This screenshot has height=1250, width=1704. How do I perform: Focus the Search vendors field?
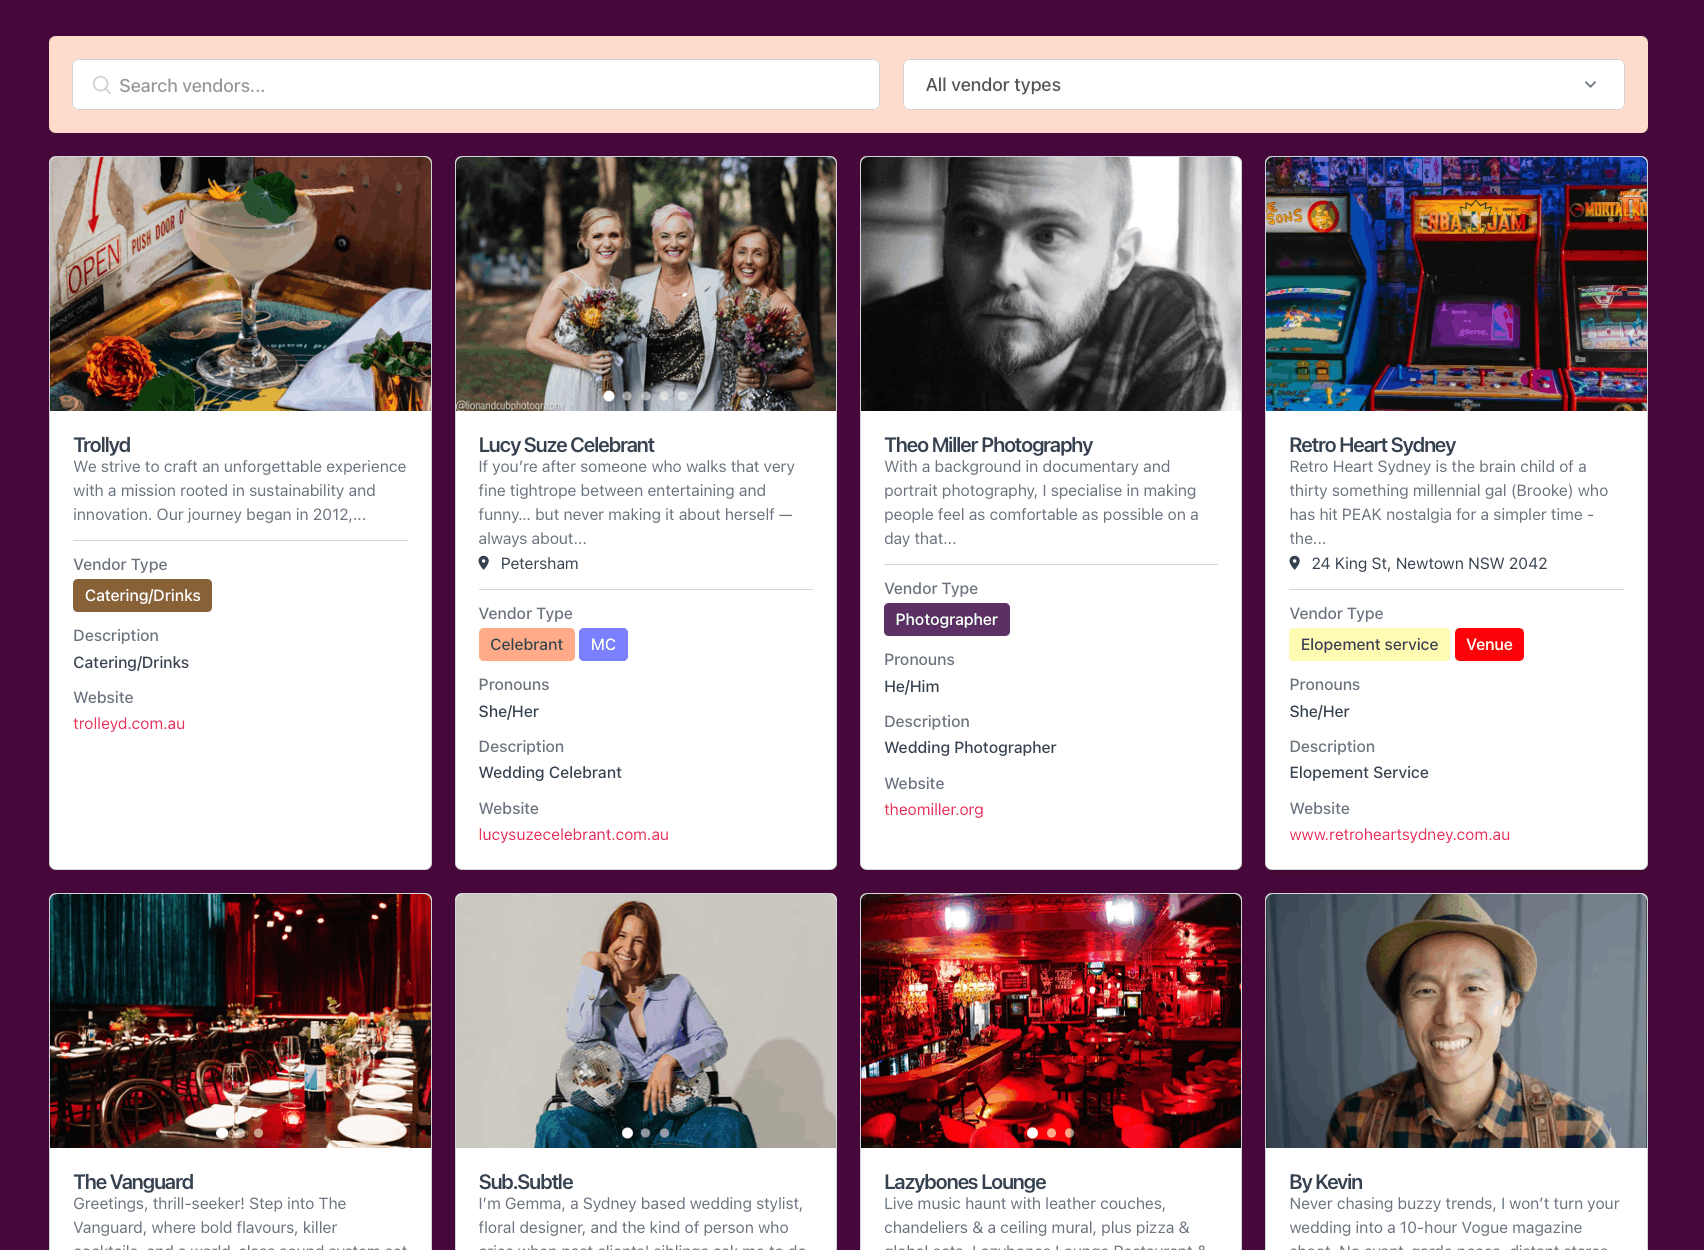(x=476, y=85)
